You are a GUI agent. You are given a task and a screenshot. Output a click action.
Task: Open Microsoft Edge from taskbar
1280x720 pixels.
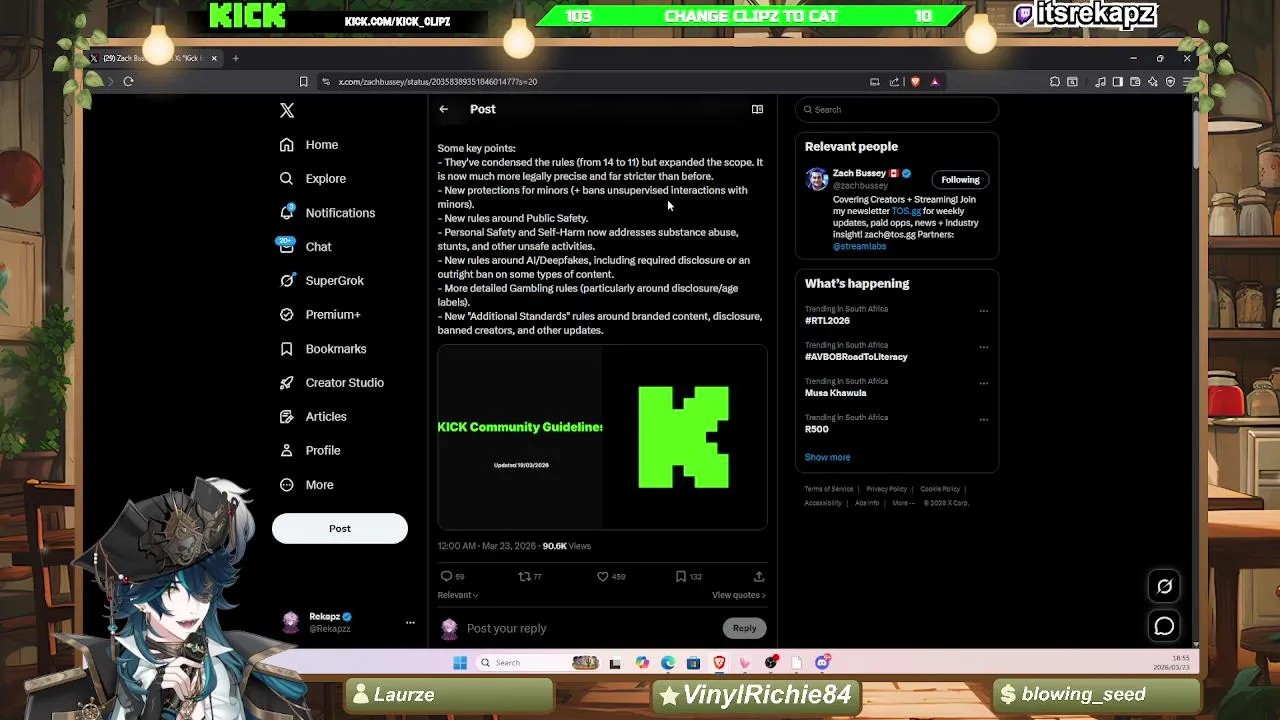pos(668,662)
